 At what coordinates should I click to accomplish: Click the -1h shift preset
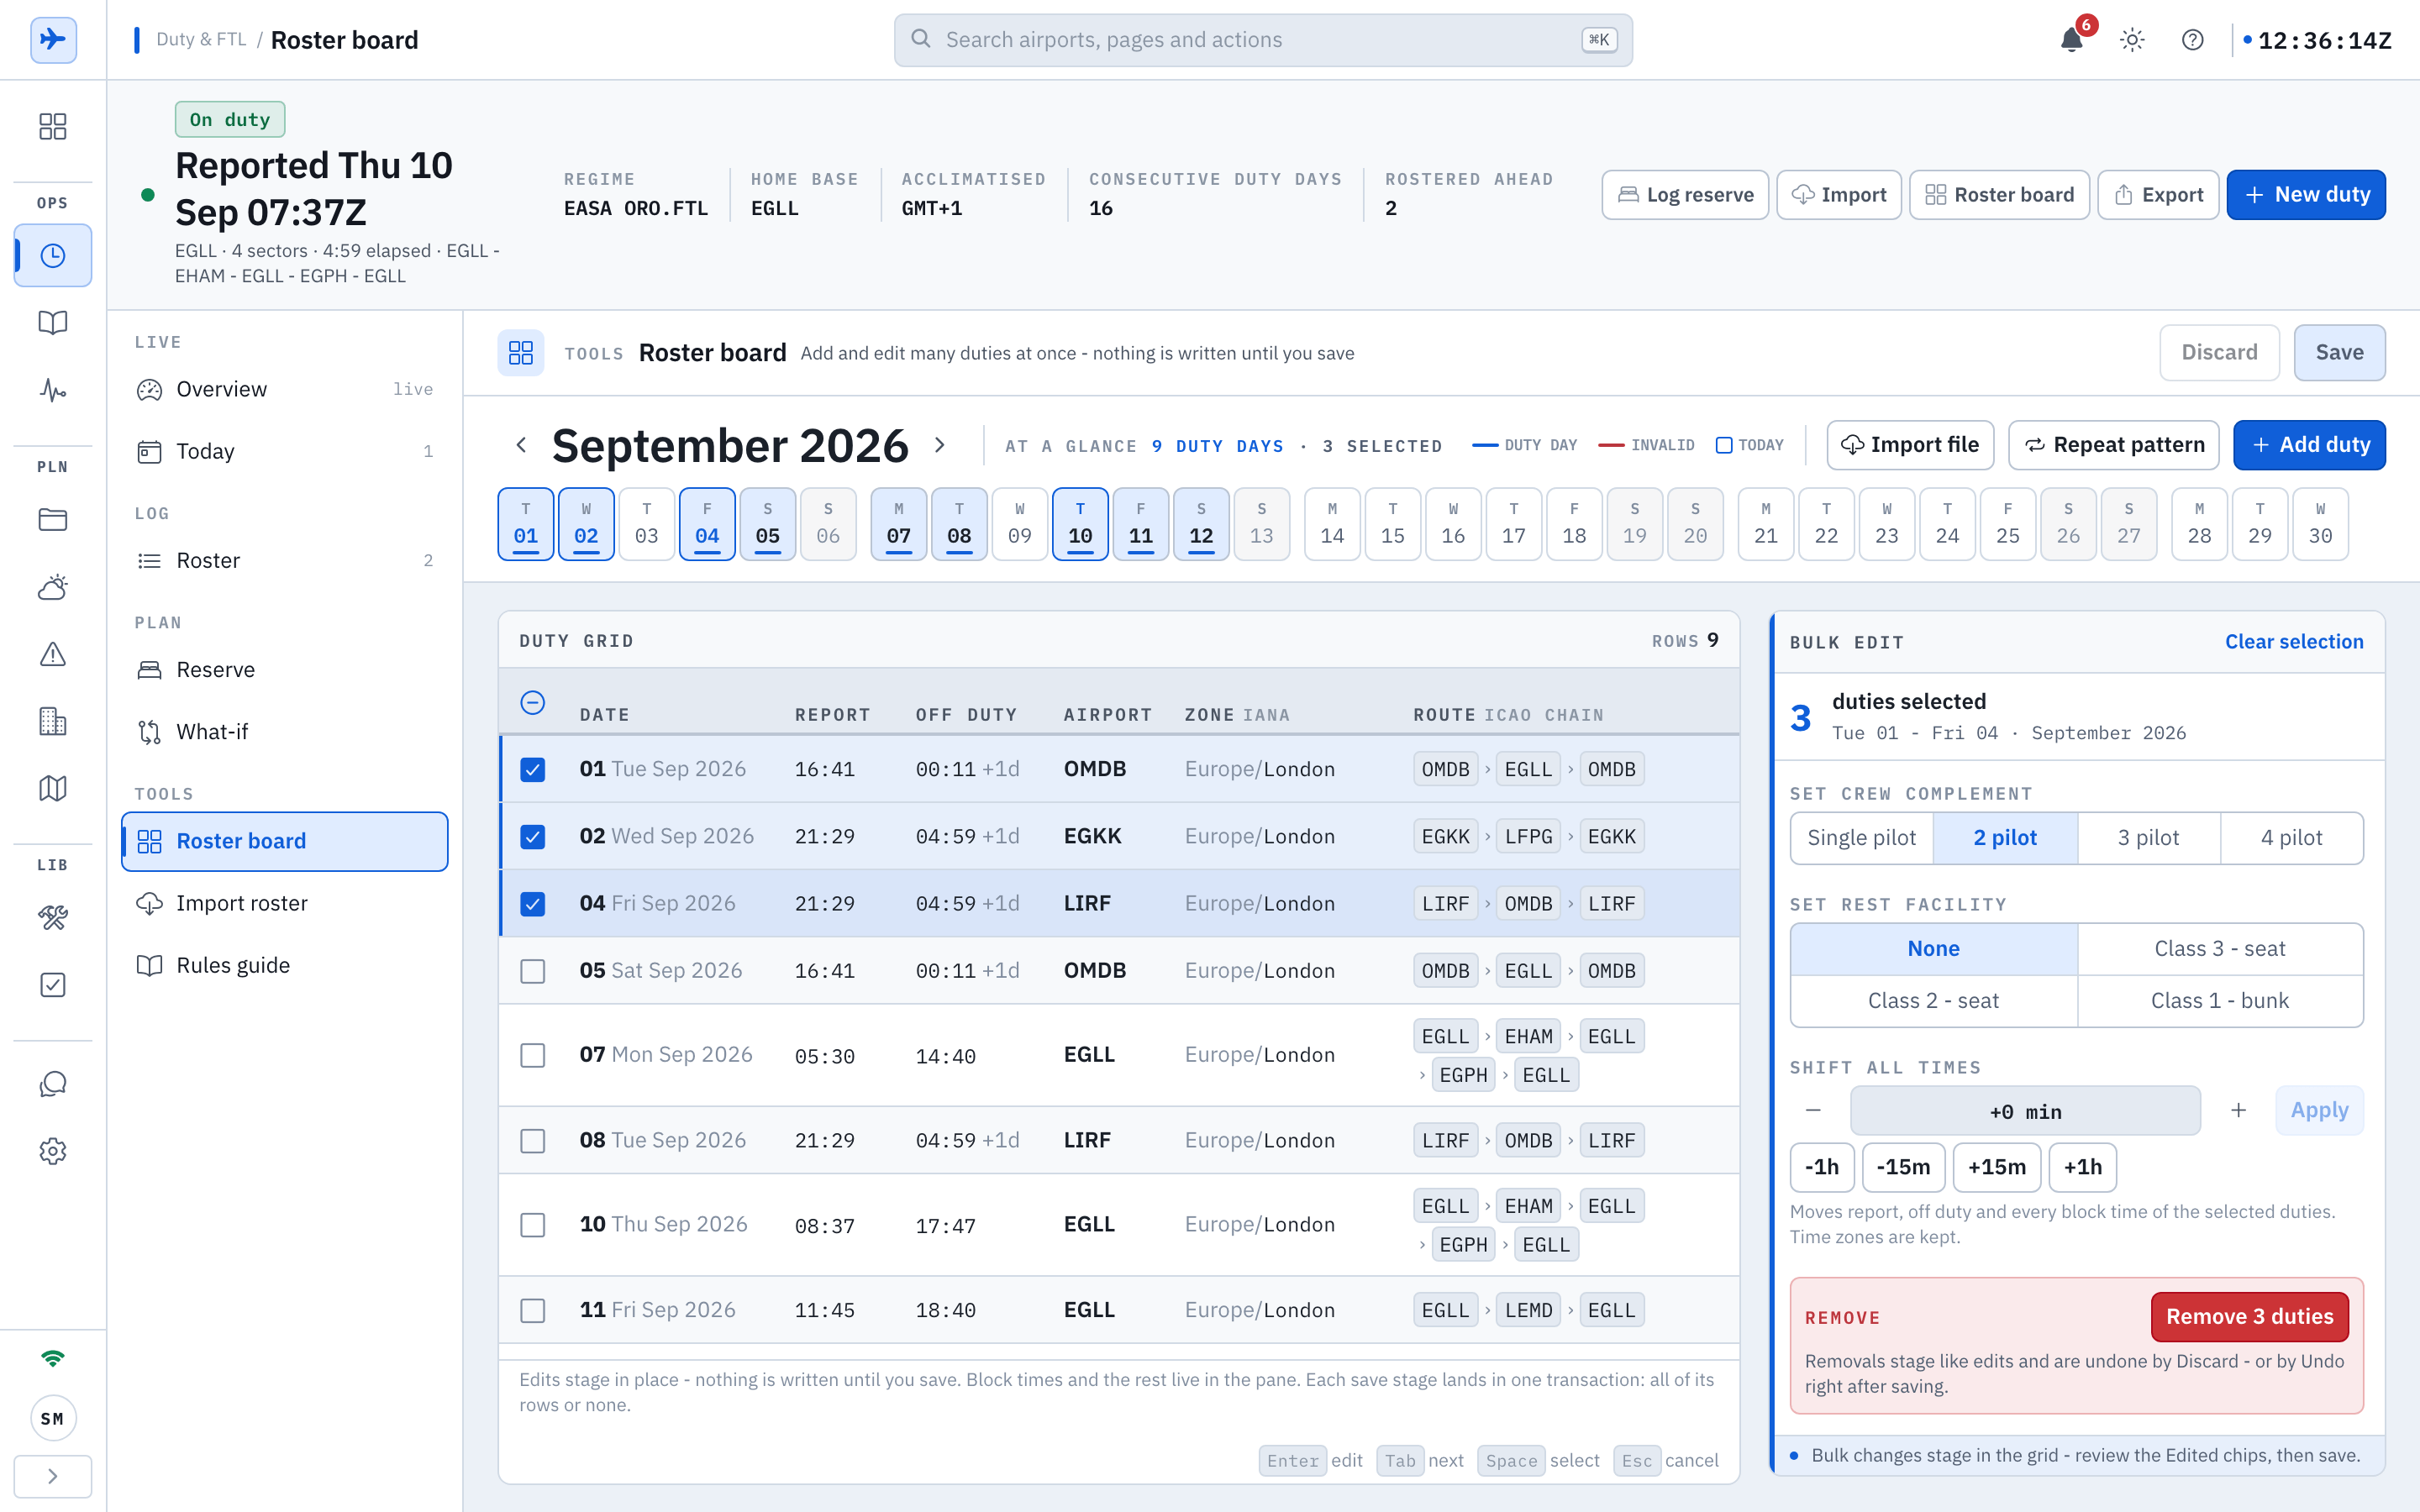tap(1822, 1167)
